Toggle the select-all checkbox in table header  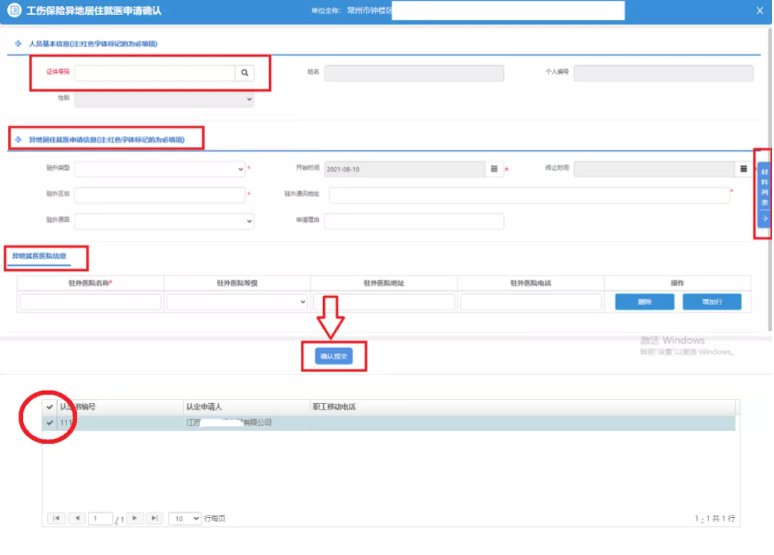pyautogui.click(x=50, y=407)
